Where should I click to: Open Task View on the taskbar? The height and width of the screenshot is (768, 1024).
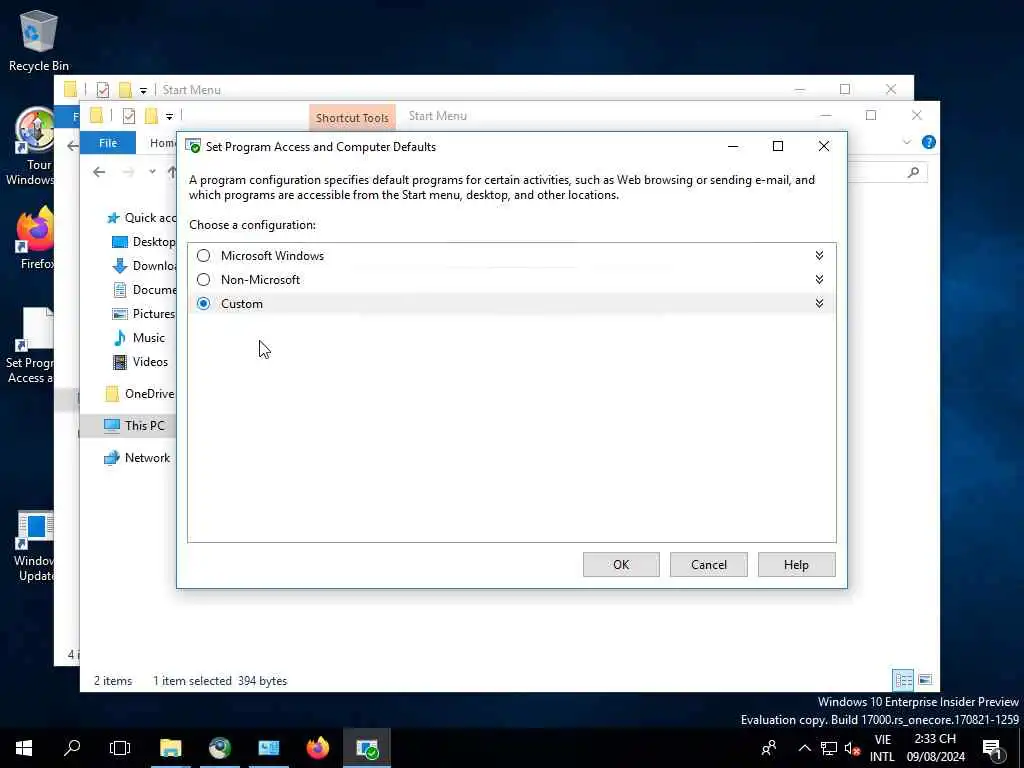pos(120,748)
